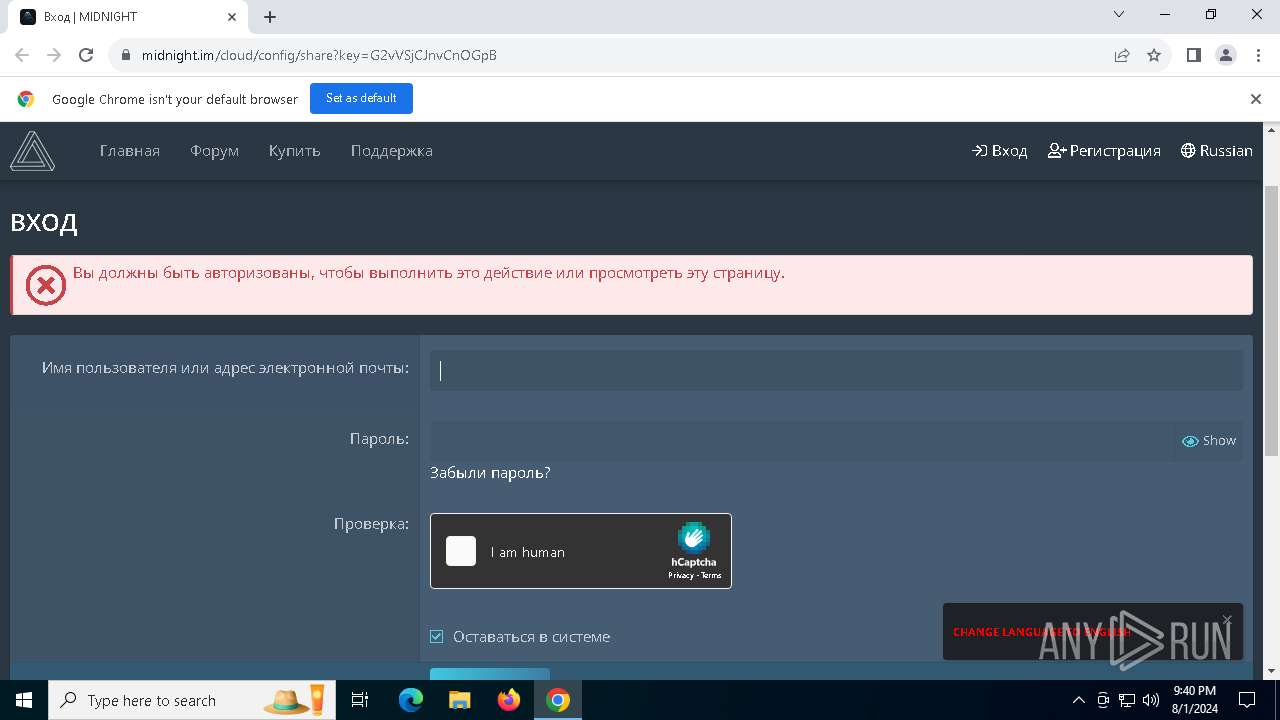
Task: Open the notifications center icon
Action: (1247, 700)
